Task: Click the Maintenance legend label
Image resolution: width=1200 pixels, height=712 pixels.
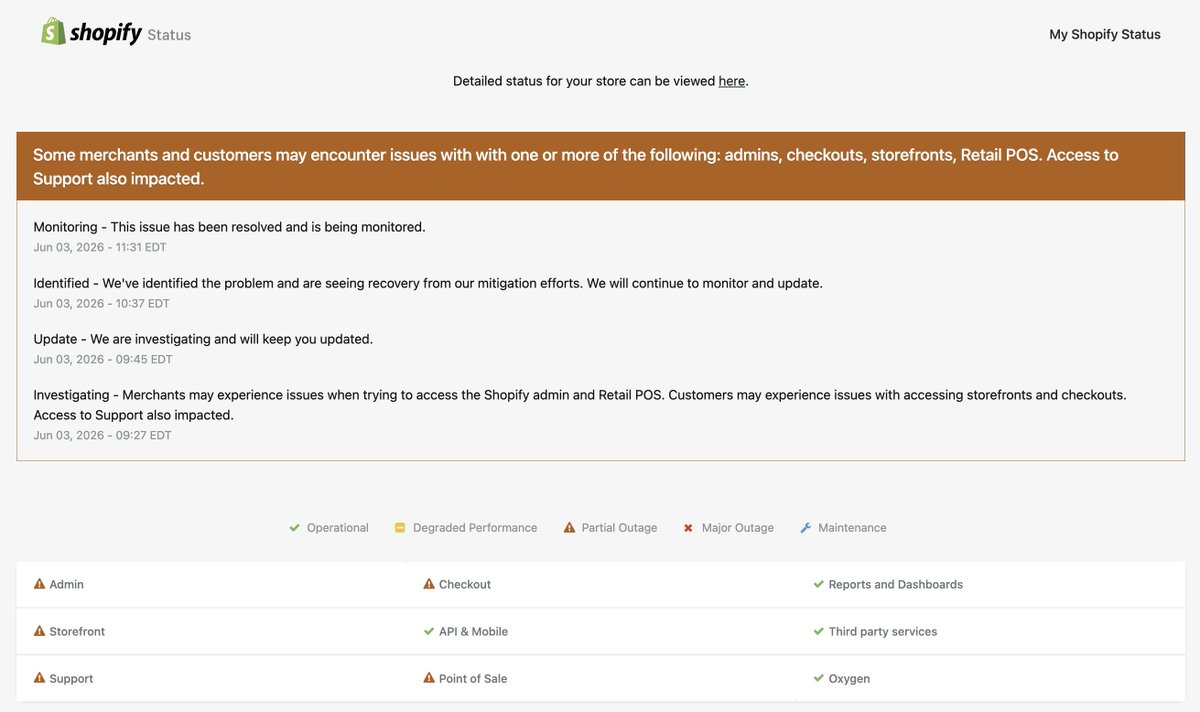Action: (852, 527)
